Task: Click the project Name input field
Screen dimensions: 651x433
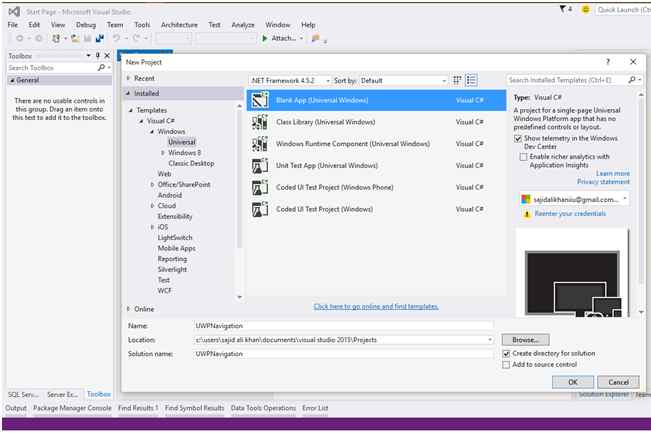Action: tap(343, 326)
